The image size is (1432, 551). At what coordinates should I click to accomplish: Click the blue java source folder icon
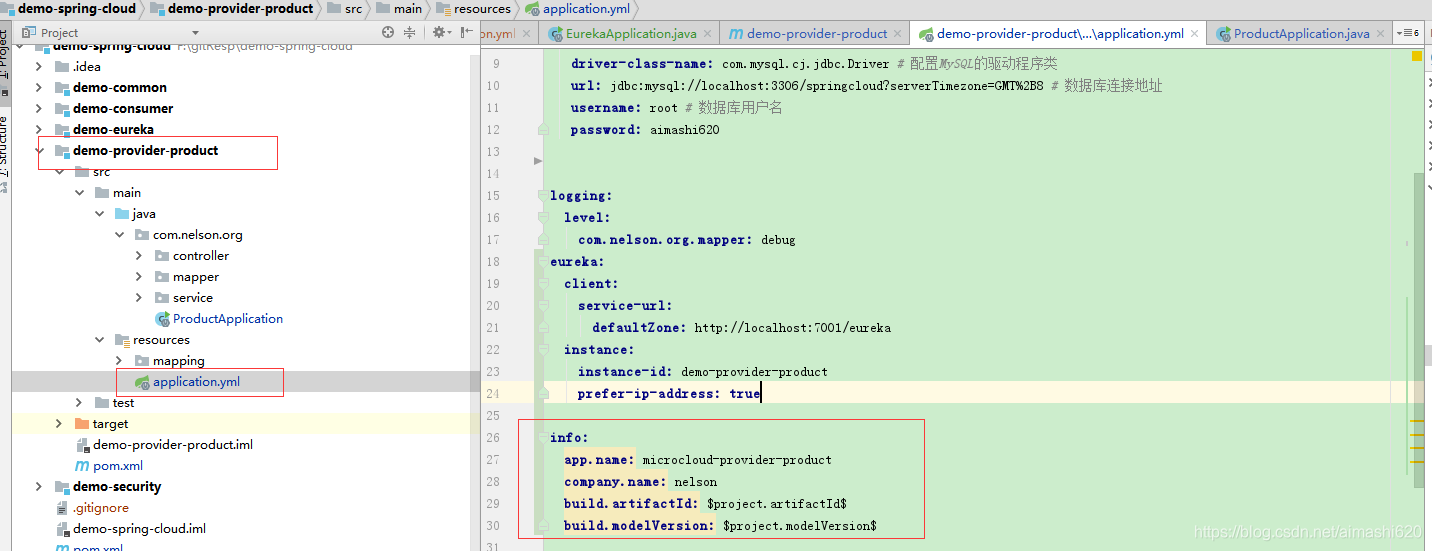122,214
